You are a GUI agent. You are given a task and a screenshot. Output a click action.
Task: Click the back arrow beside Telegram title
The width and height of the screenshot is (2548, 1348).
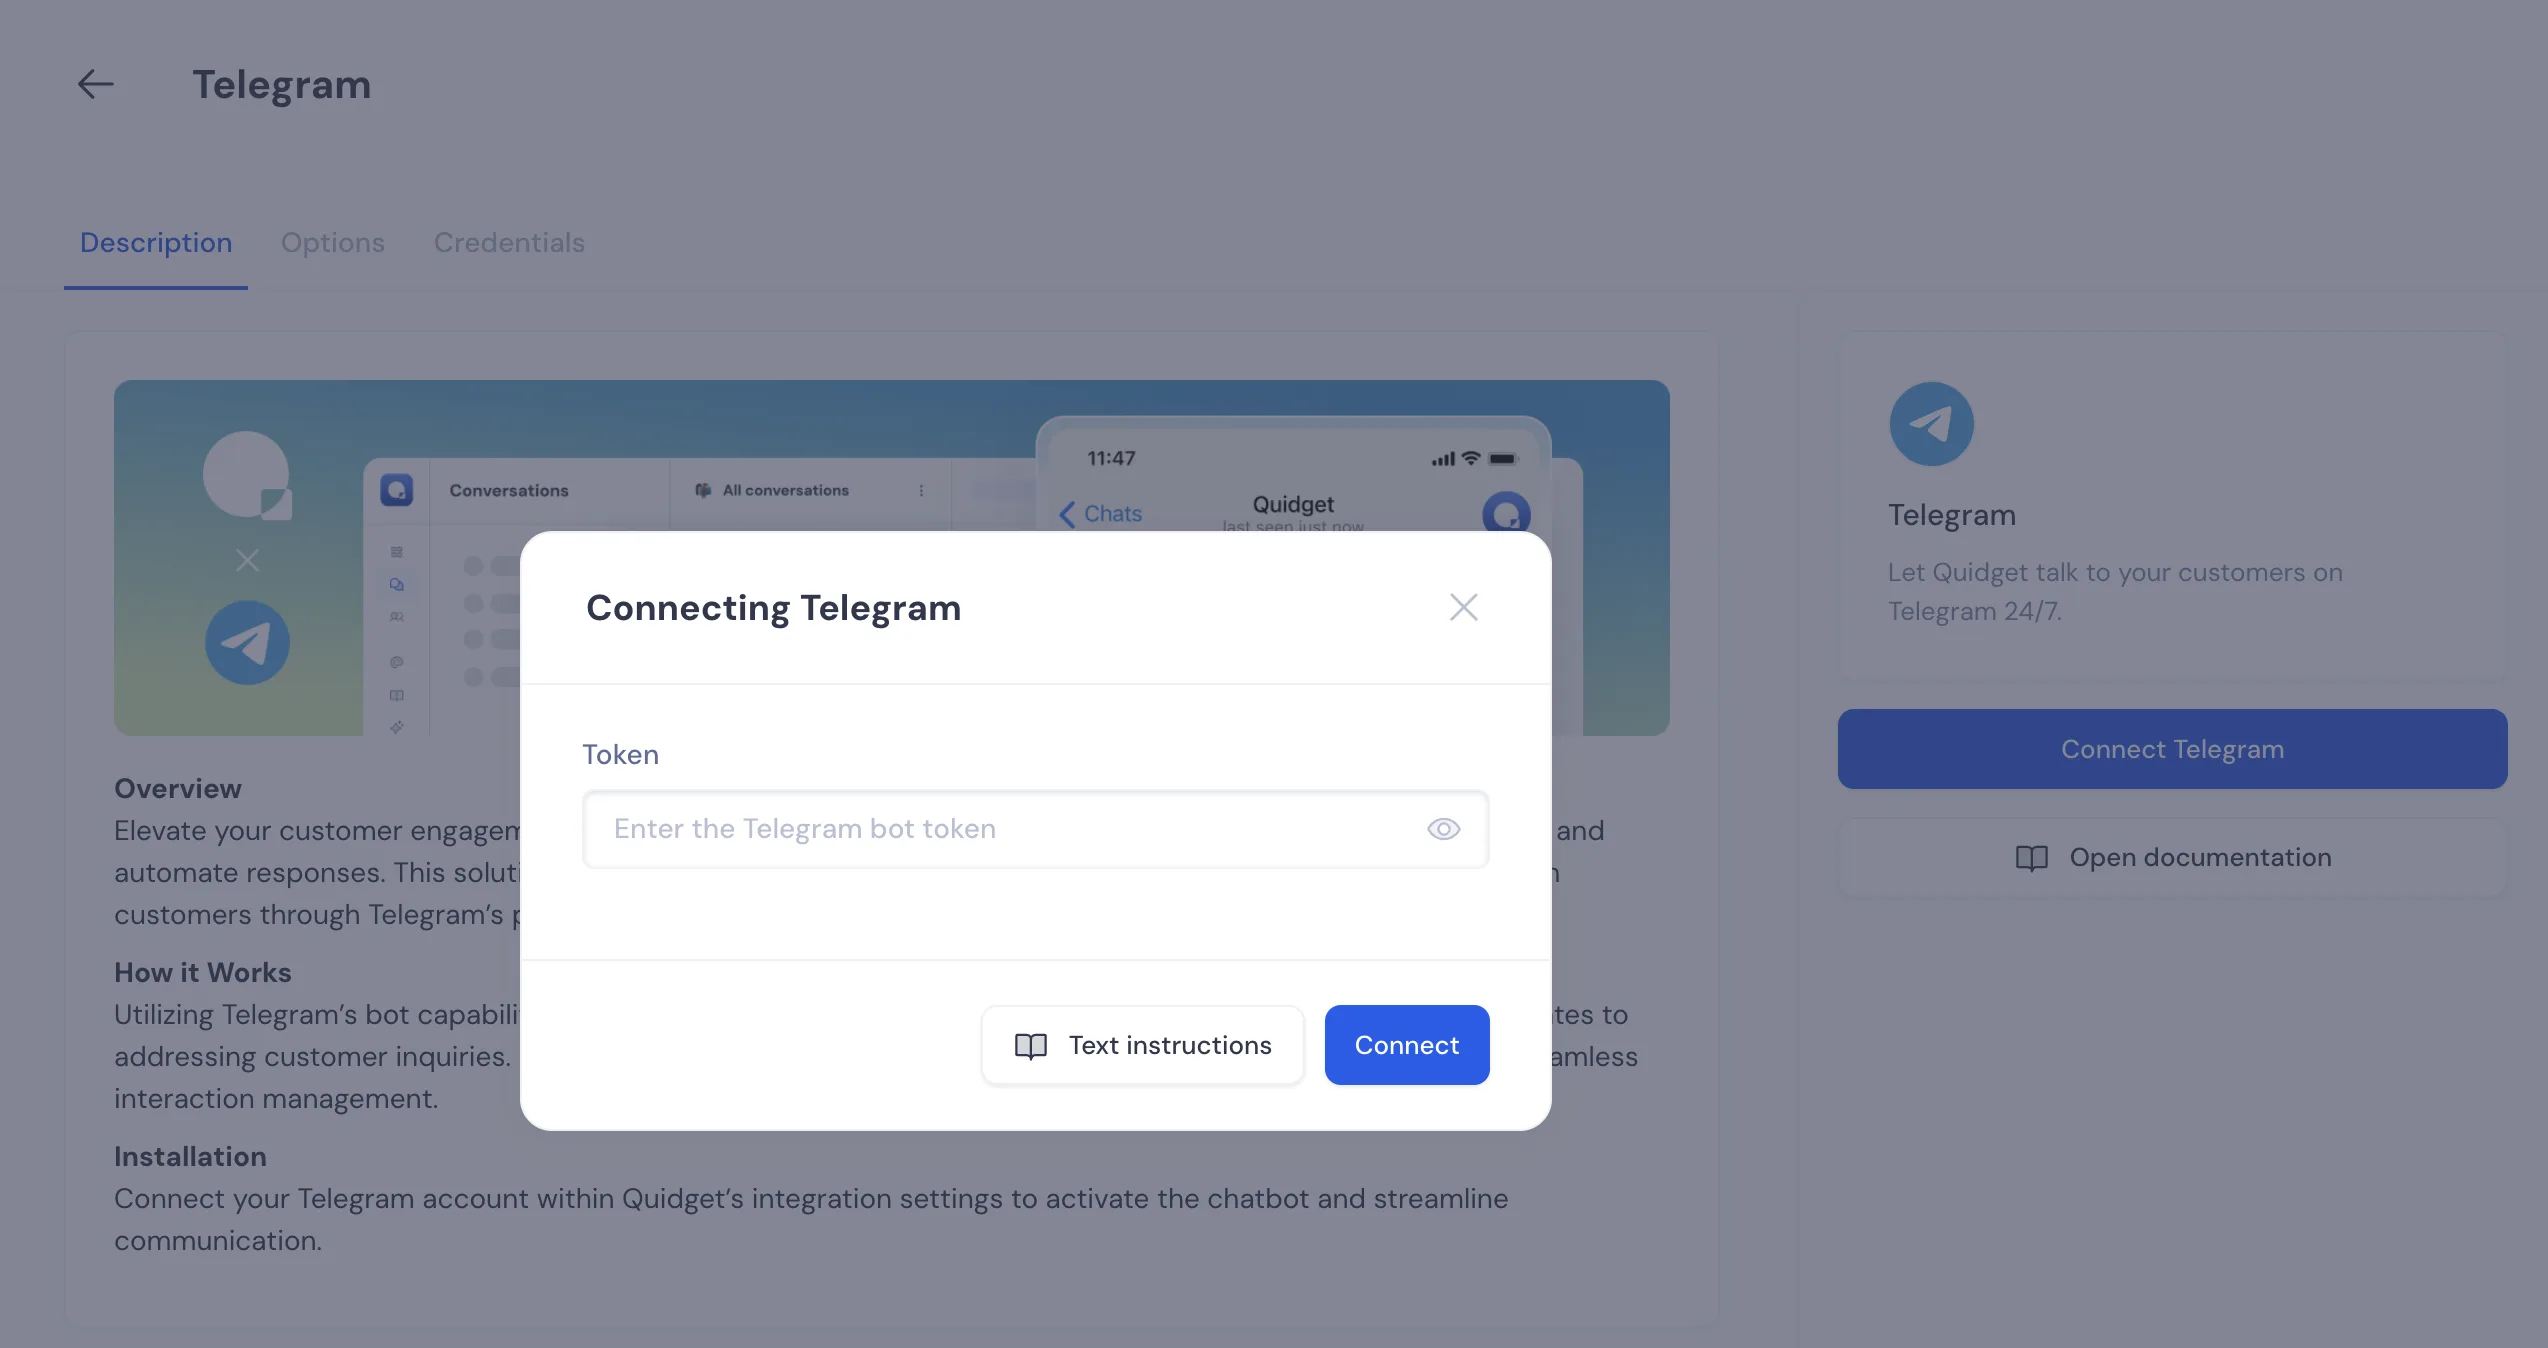(x=96, y=84)
